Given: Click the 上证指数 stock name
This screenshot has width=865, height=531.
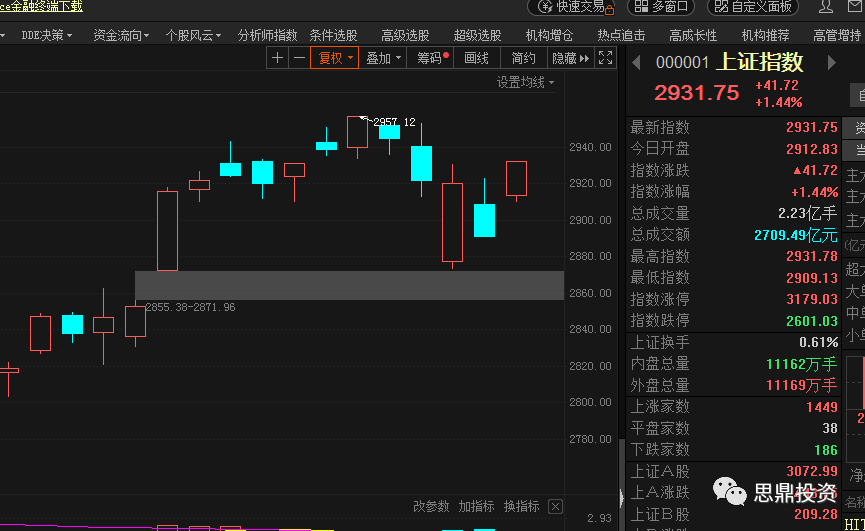Looking at the screenshot, I should click(759, 62).
